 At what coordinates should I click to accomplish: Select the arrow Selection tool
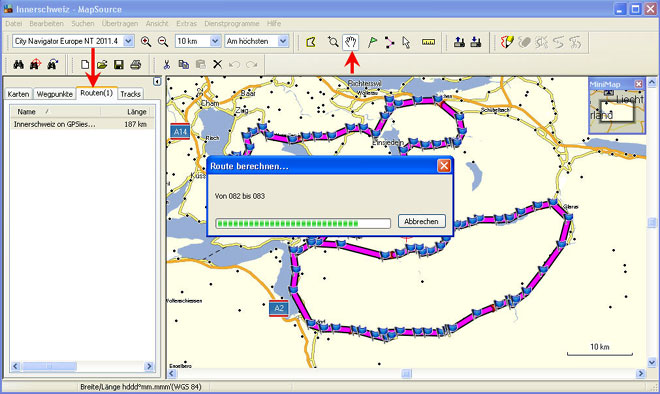(406, 42)
